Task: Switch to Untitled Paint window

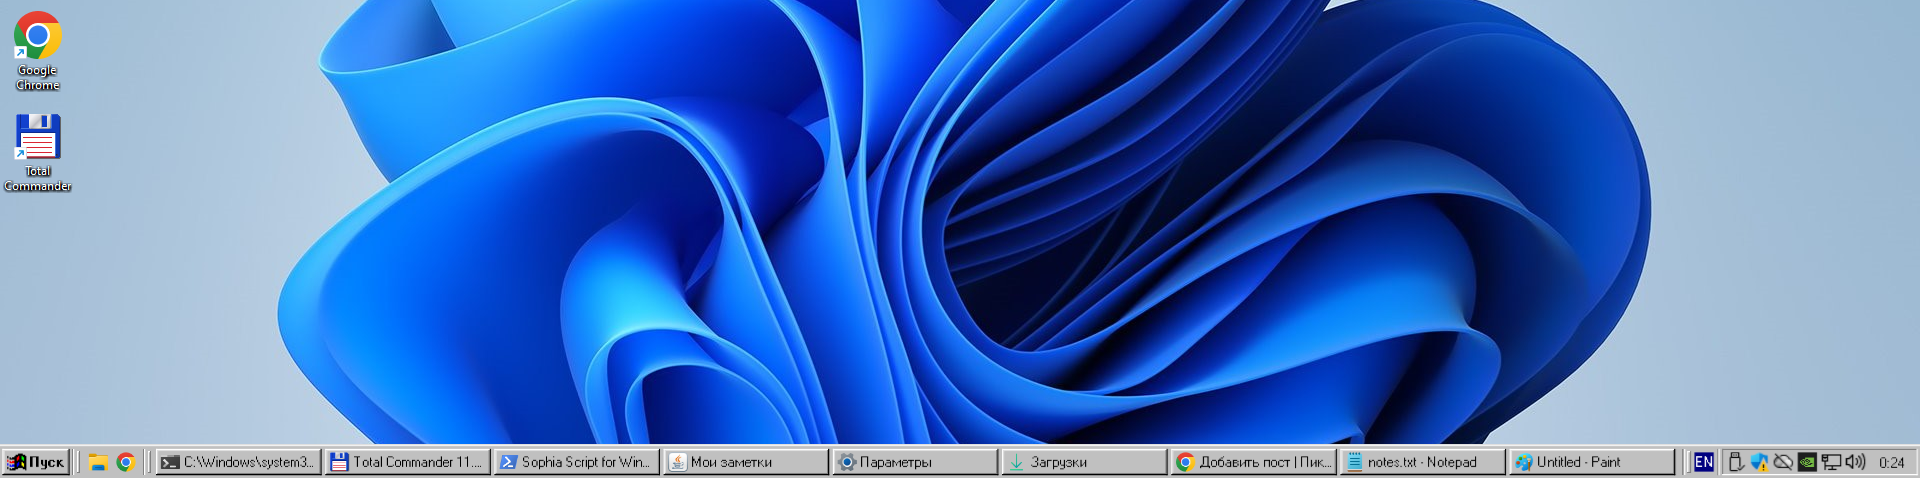Action: (1590, 462)
